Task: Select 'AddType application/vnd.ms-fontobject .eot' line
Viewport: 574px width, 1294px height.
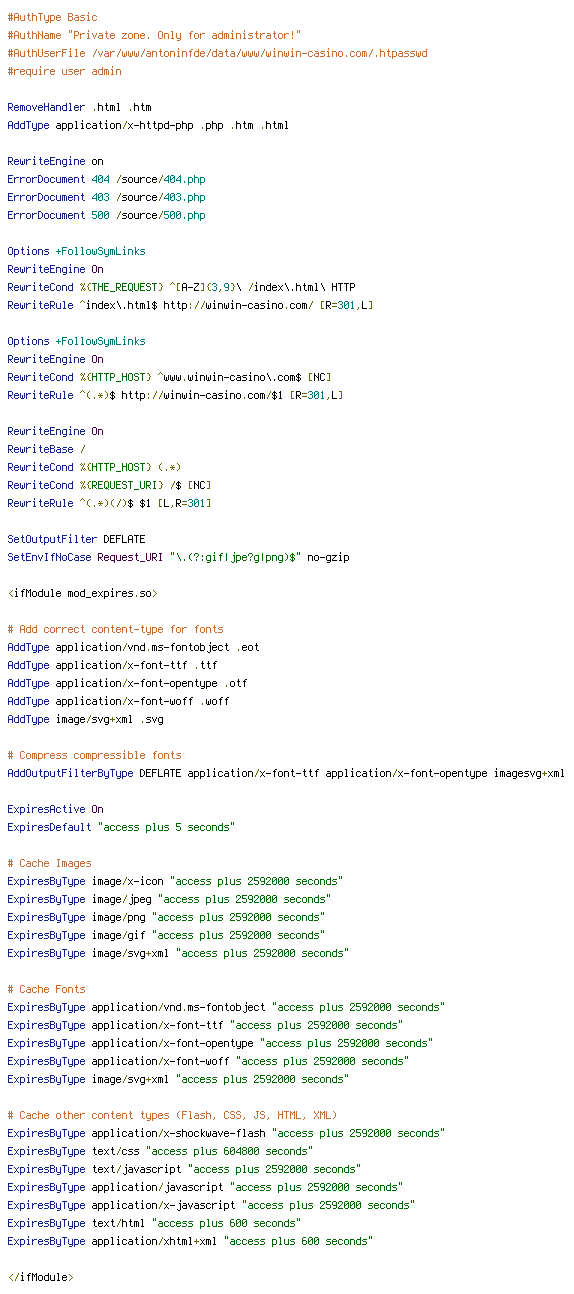Action: point(133,647)
